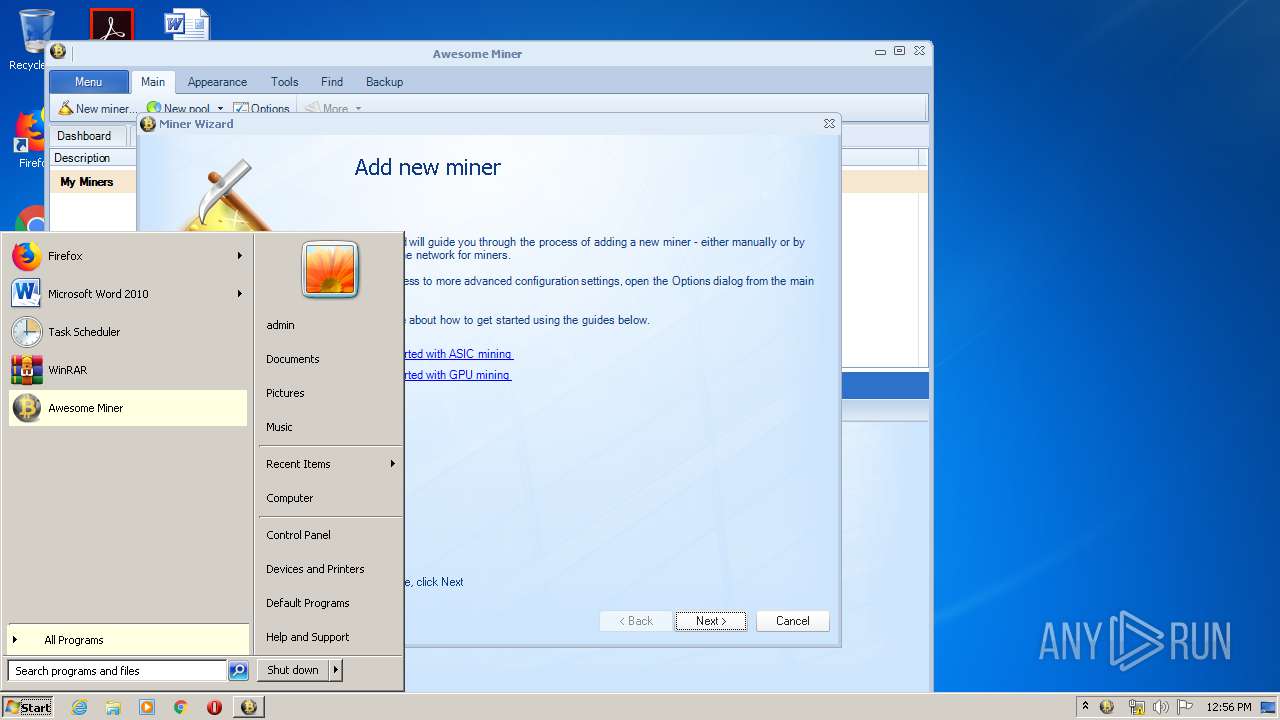Focus the Search programs and files box
The width and height of the screenshot is (1280, 720).
(x=117, y=671)
